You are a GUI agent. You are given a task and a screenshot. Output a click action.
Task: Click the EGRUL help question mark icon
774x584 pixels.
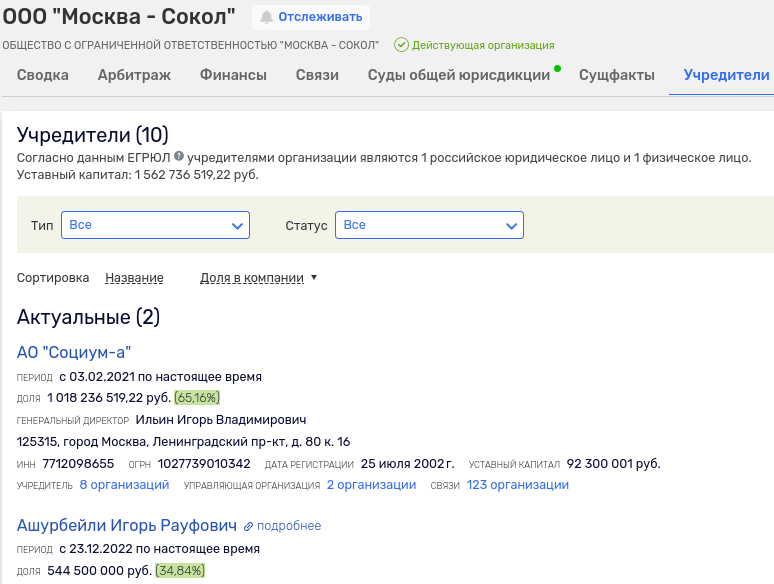[x=179, y=156]
